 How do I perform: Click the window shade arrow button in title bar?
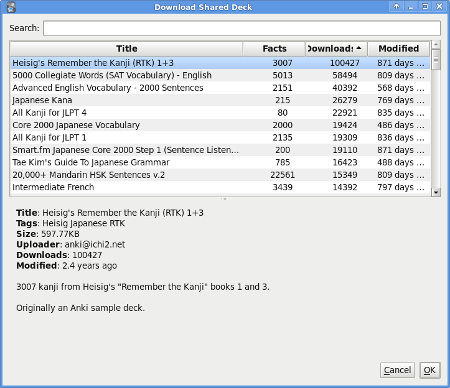coord(396,7)
